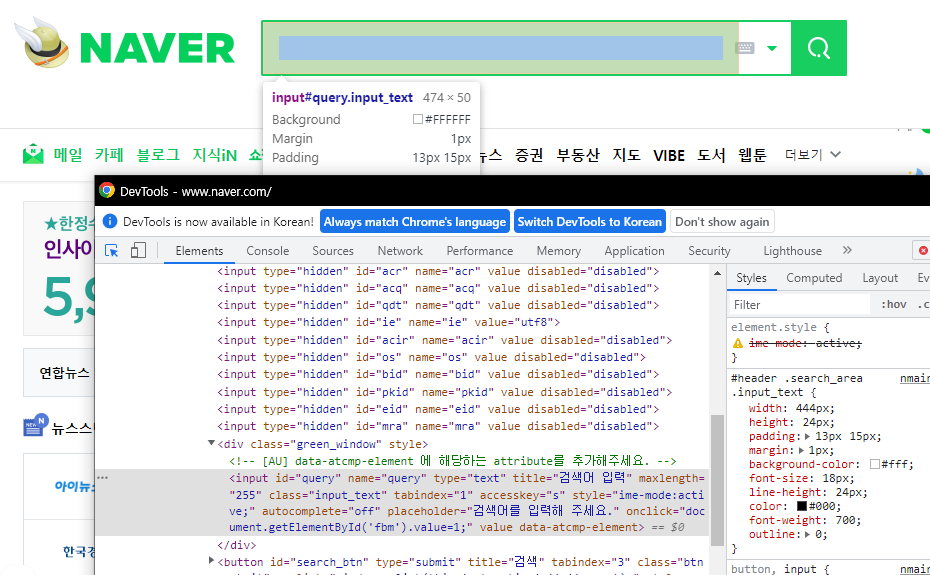This screenshot has height=575, width=930.
Task: Switch to the Console tab
Action: pyautogui.click(x=267, y=251)
